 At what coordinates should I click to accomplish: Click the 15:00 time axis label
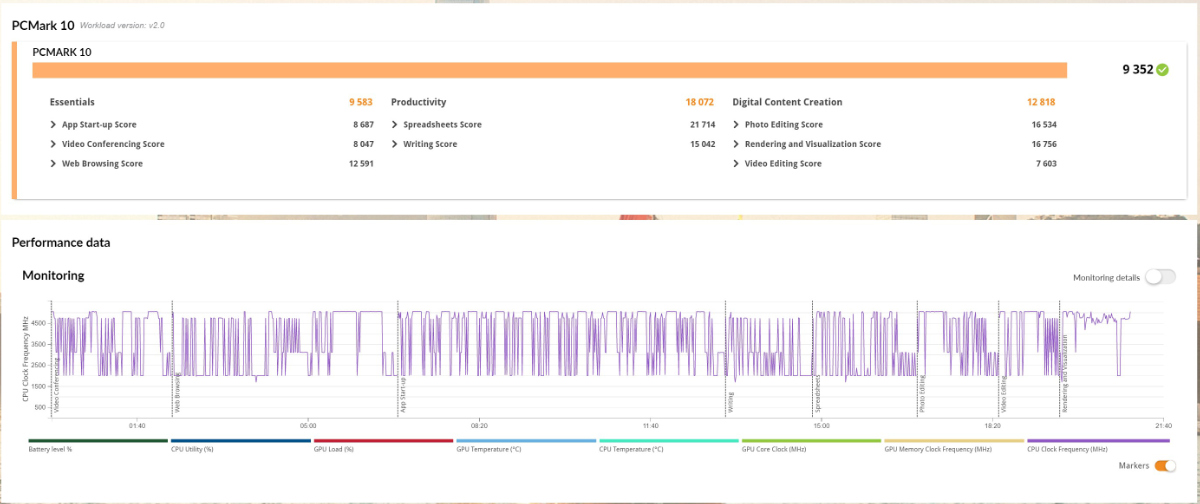(x=821, y=425)
